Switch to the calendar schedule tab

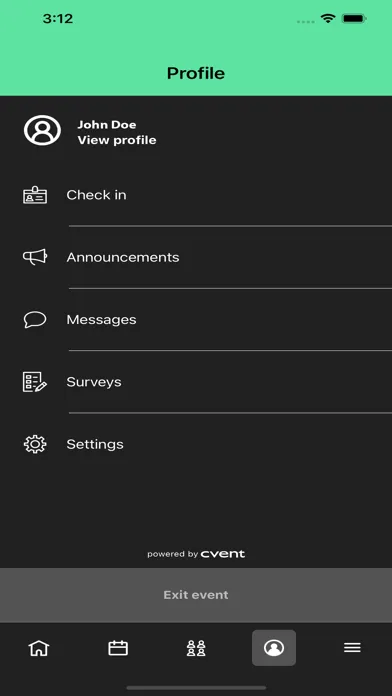[x=118, y=648]
